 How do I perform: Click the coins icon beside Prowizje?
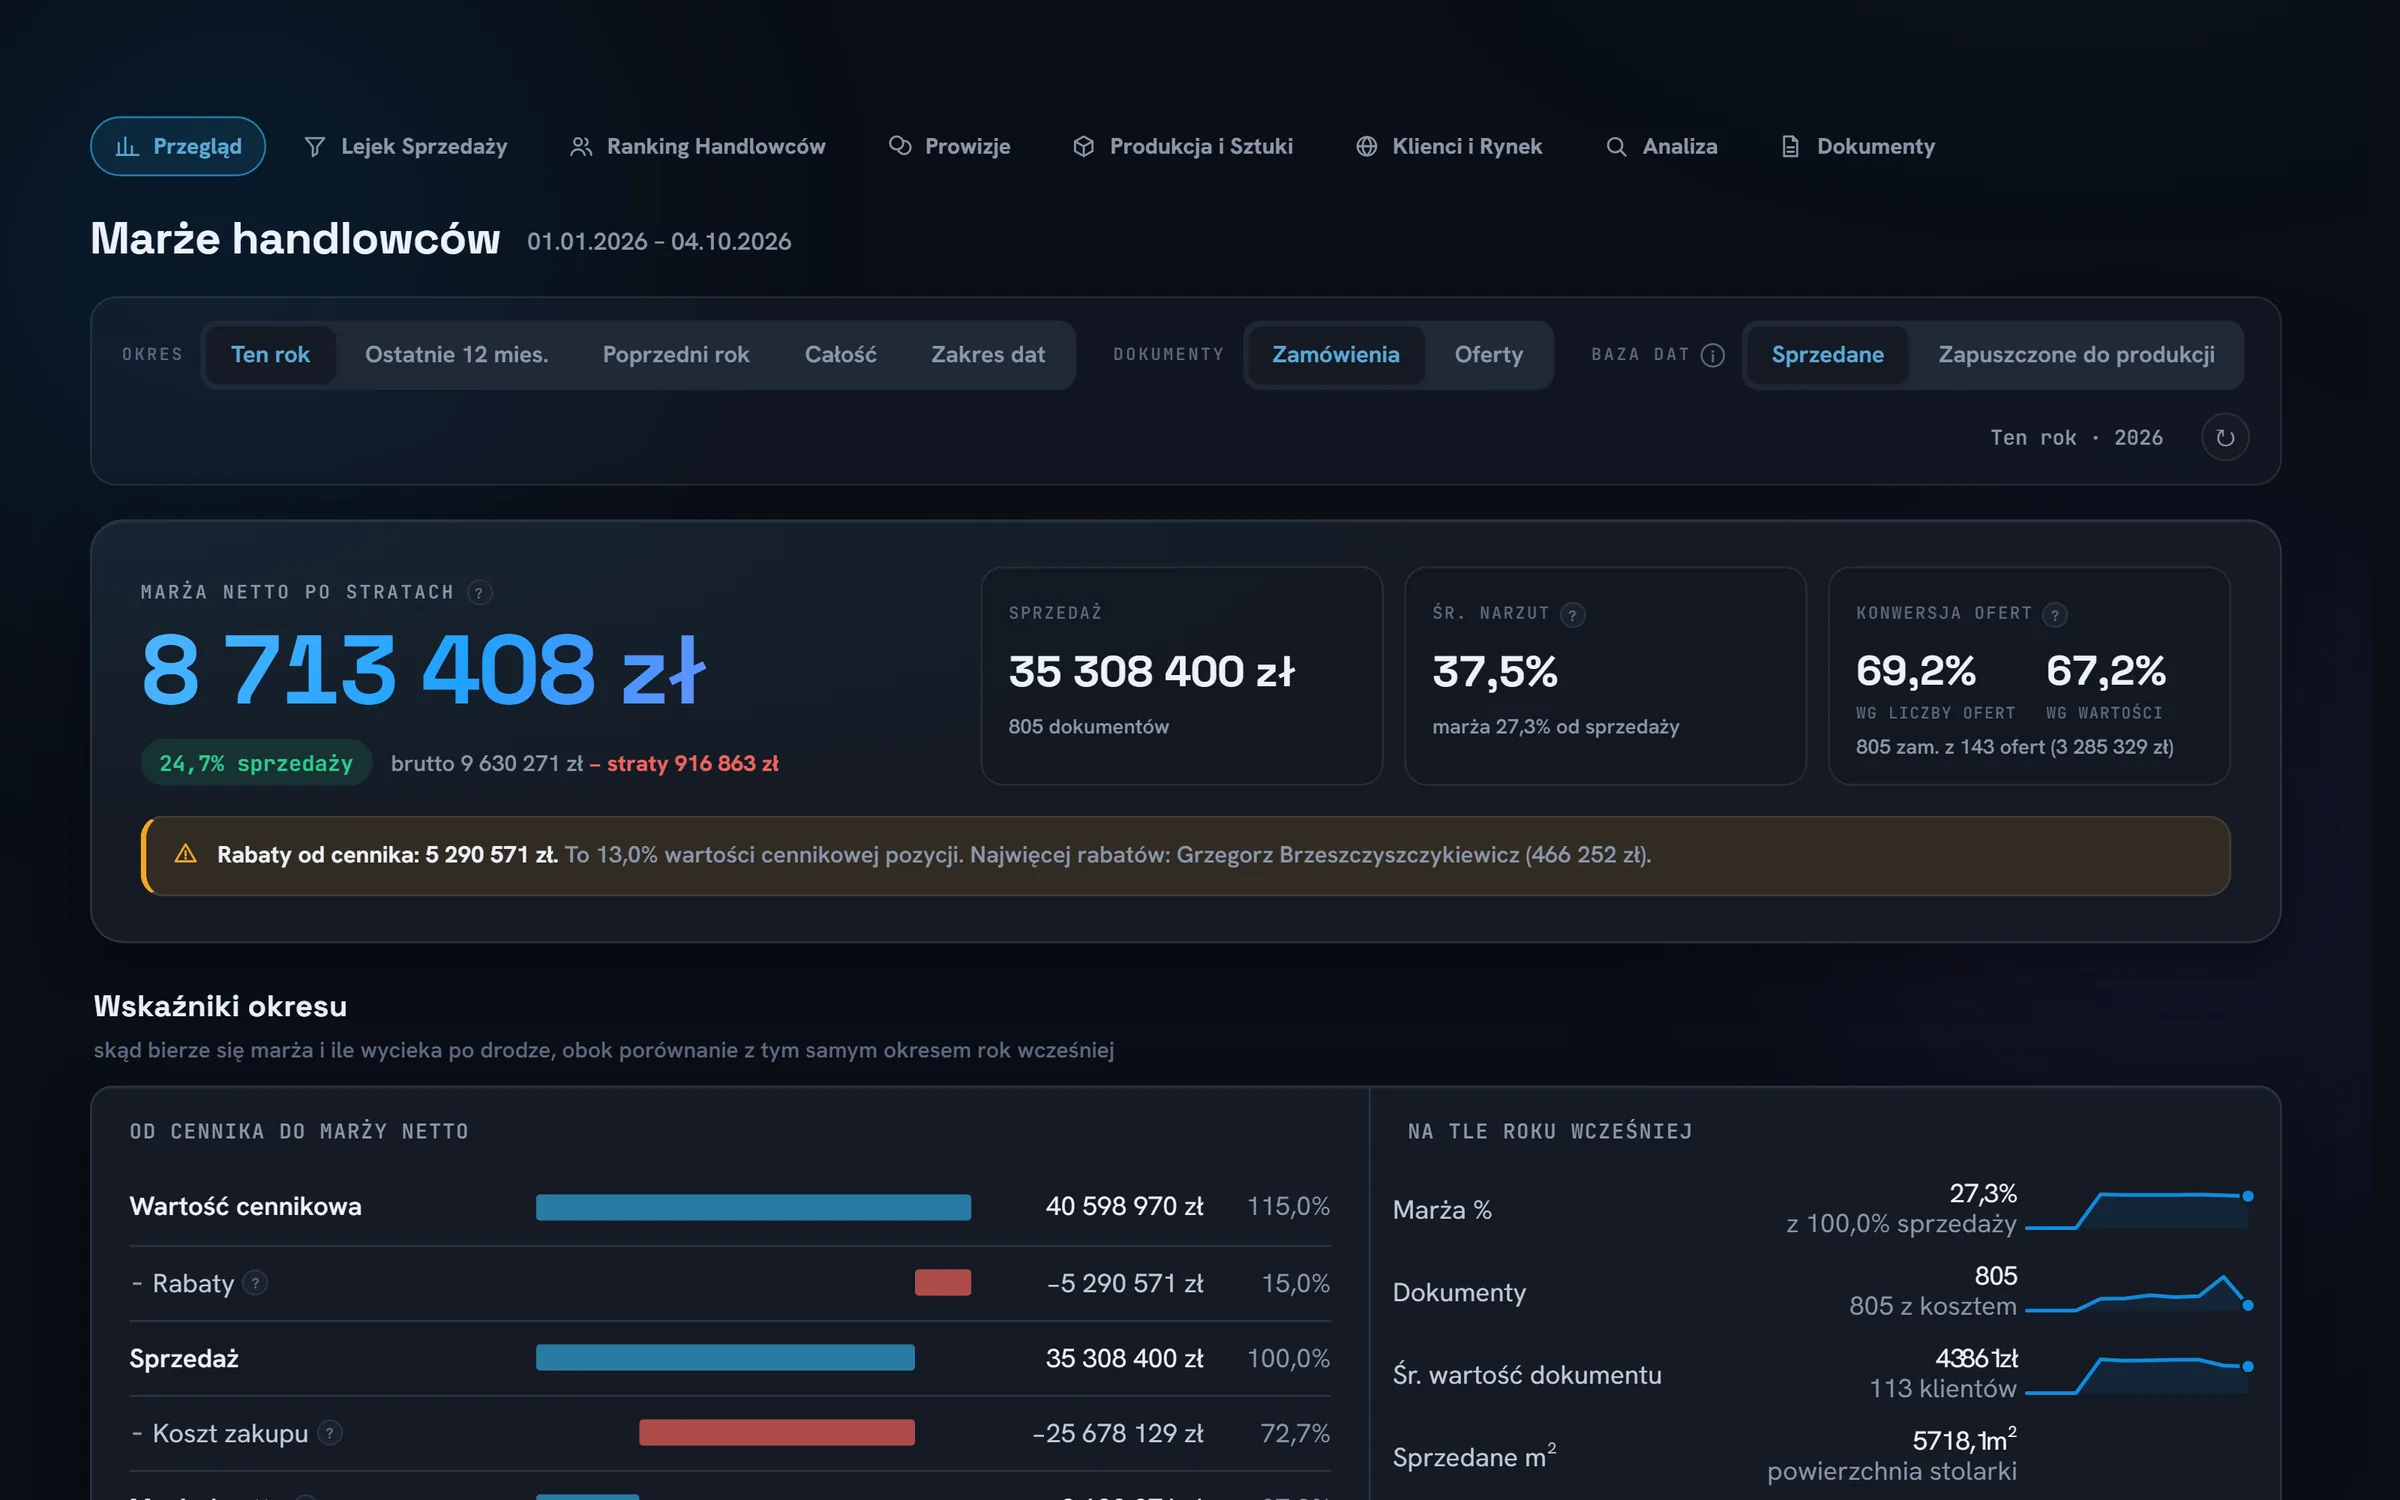click(x=900, y=146)
